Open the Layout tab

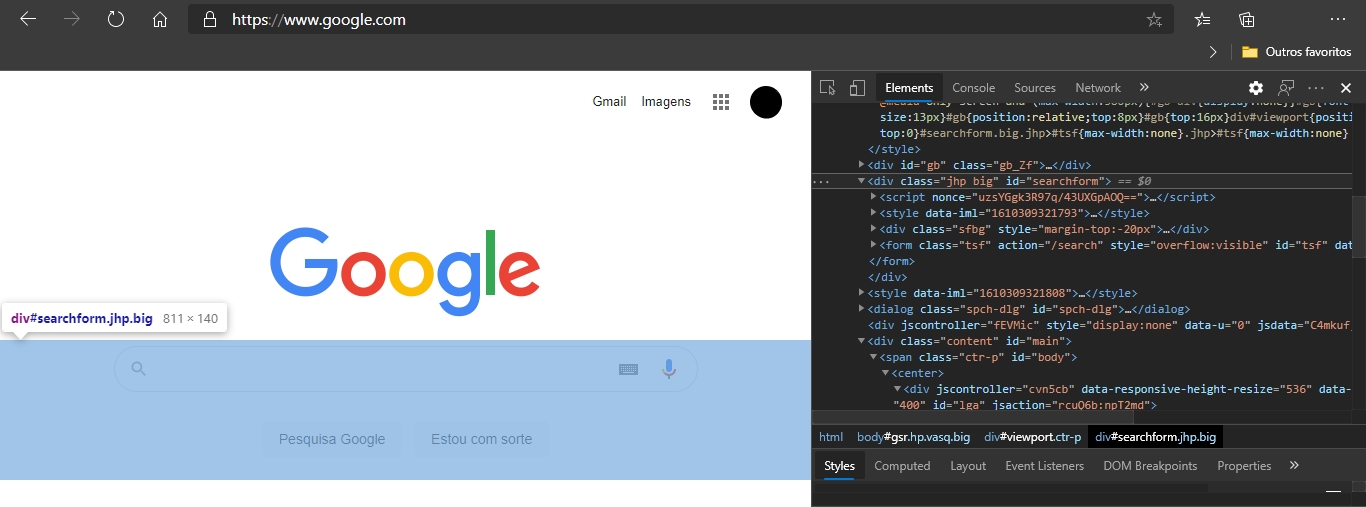pos(968,466)
